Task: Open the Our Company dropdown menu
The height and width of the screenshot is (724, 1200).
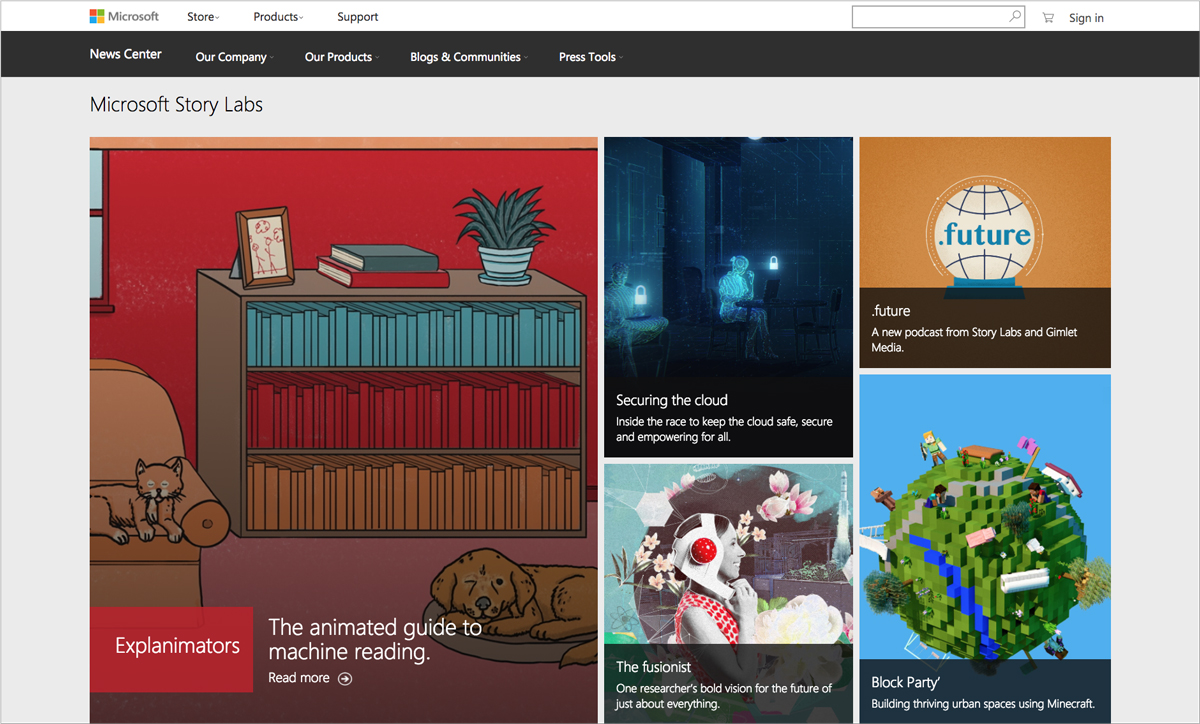Action: (234, 57)
